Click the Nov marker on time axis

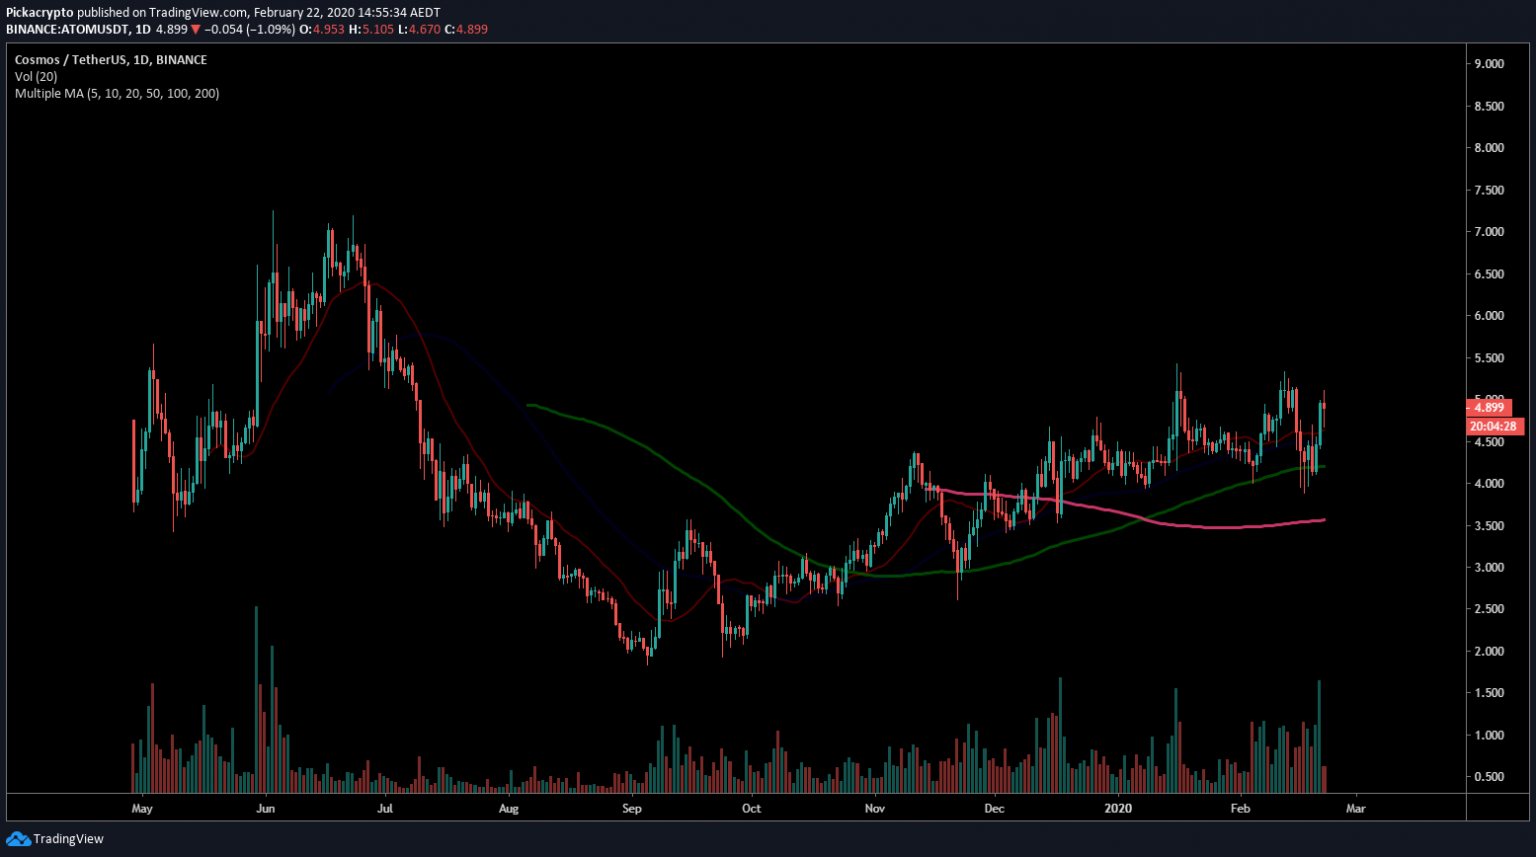click(875, 809)
